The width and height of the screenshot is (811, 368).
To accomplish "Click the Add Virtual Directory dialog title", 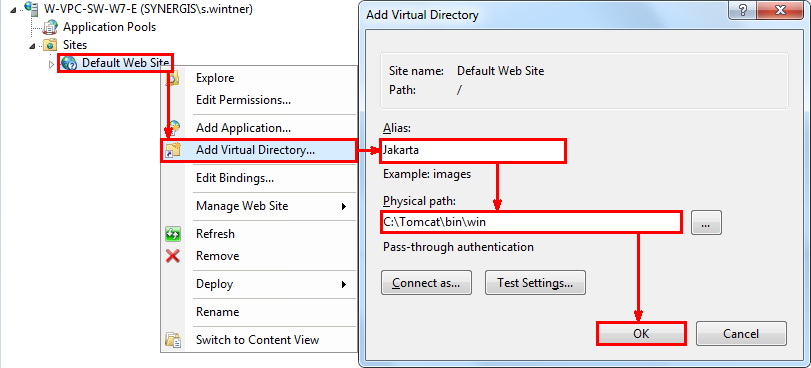I will (x=422, y=14).
